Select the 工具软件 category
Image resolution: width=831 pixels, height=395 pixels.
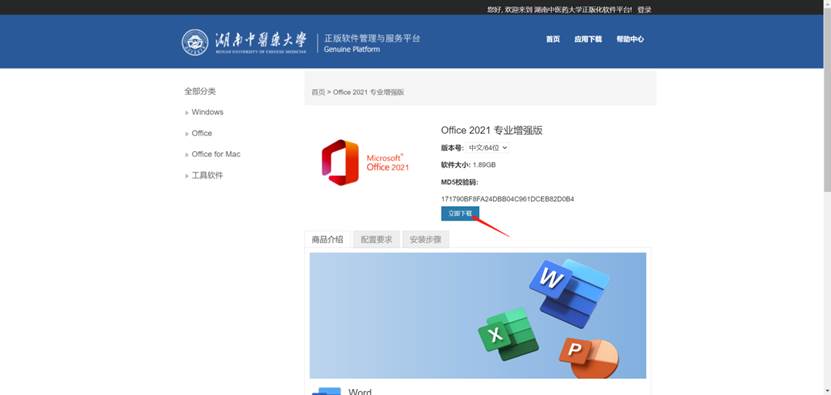(207, 175)
